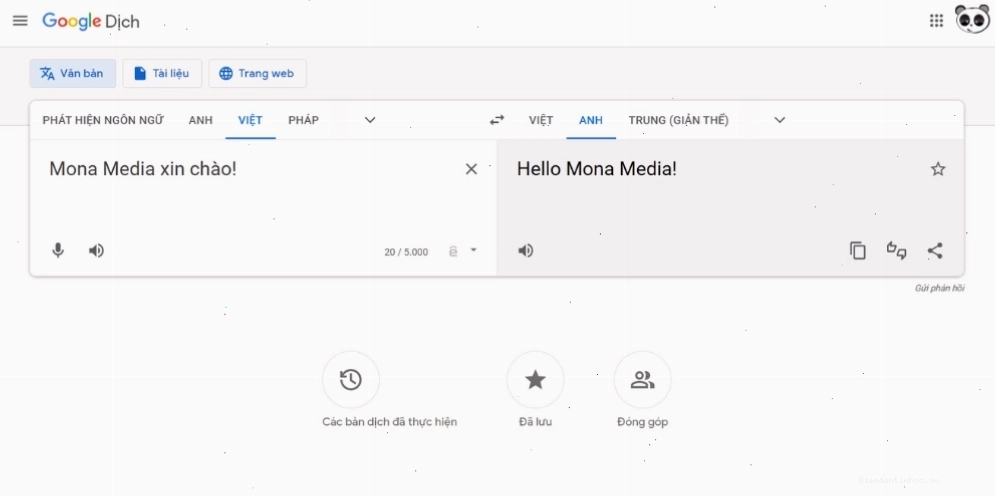Choose PHÁP as source language
This screenshot has height=497, width=995.
coord(303,120)
